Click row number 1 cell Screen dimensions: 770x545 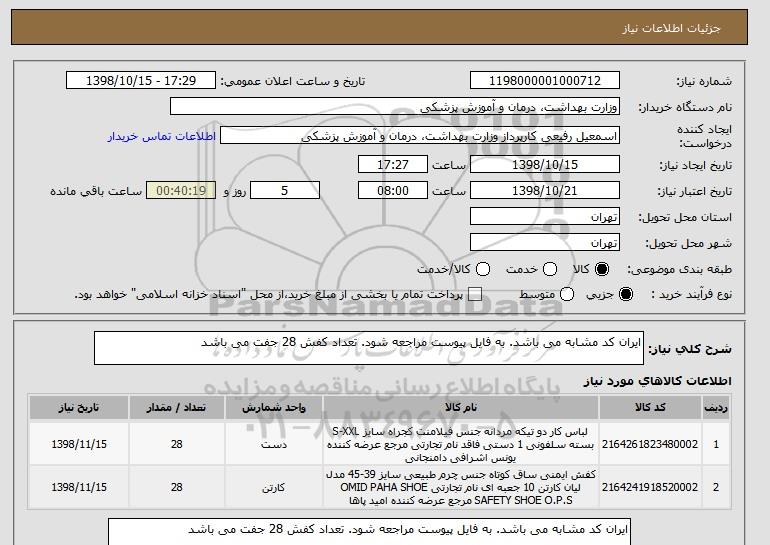pos(716,444)
